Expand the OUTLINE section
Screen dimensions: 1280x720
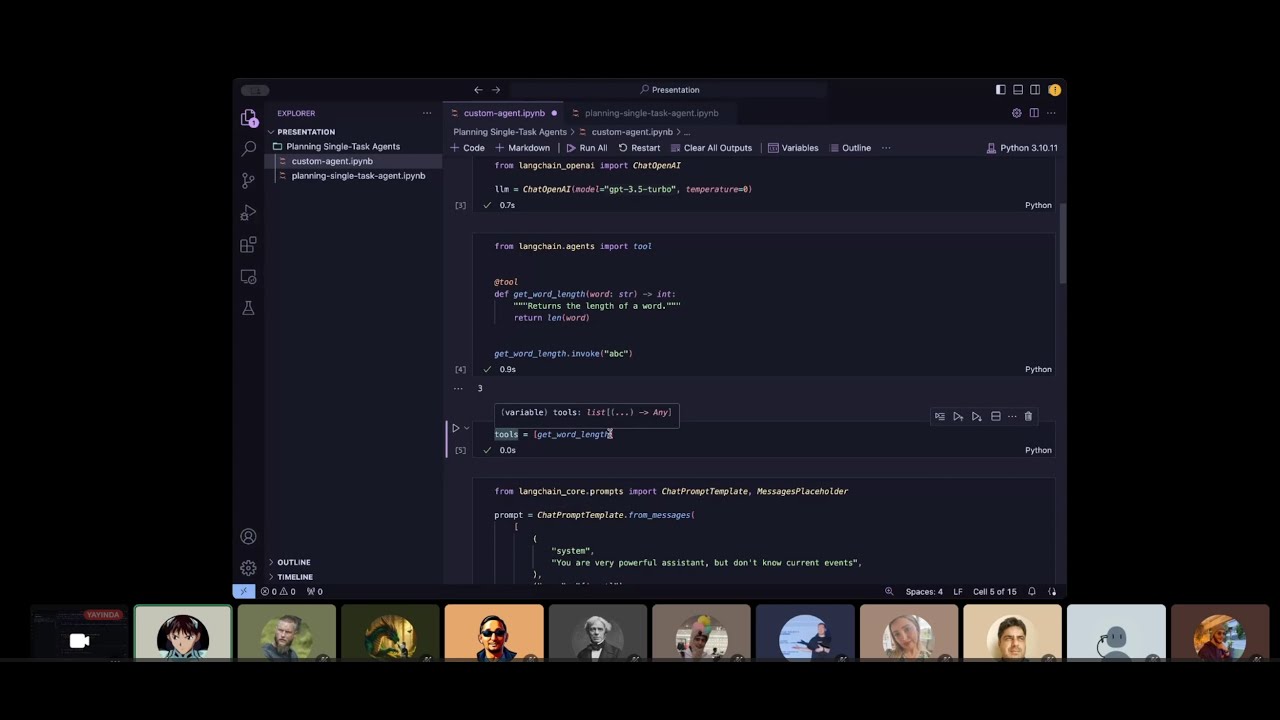pyautogui.click(x=293, y=562)
